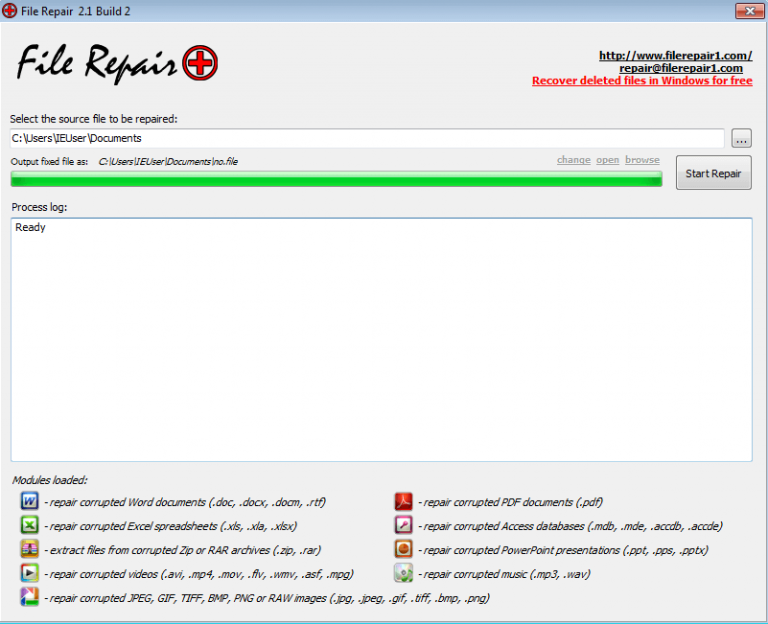The width and height of the screenshot is (768, 624).
Task: Click the Word documents module icon
Action: (x=30, y=501)
